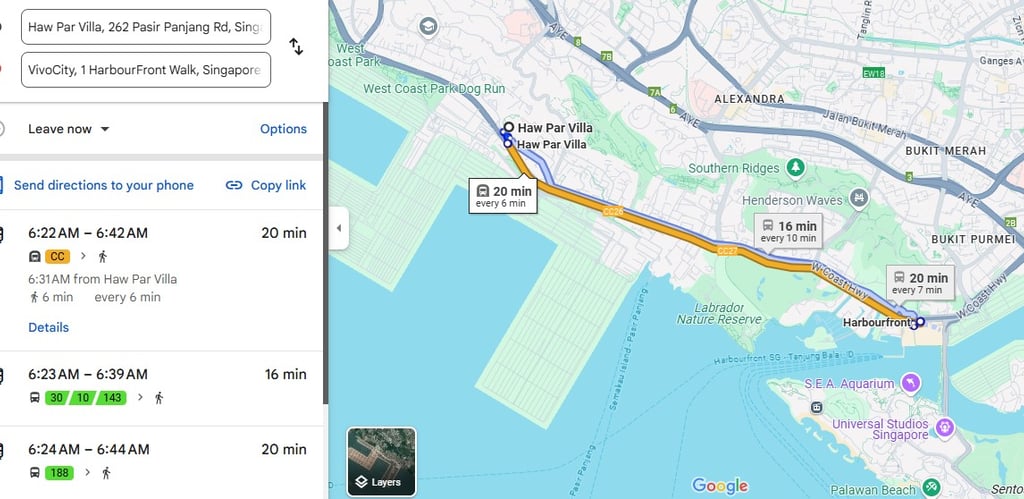
Task: Click bus icon beside 188 badge
Action: [35, 472]
